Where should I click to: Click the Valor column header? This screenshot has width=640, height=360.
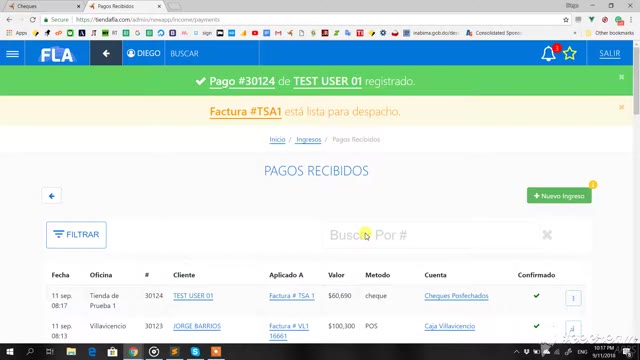(x=336, y=275)
